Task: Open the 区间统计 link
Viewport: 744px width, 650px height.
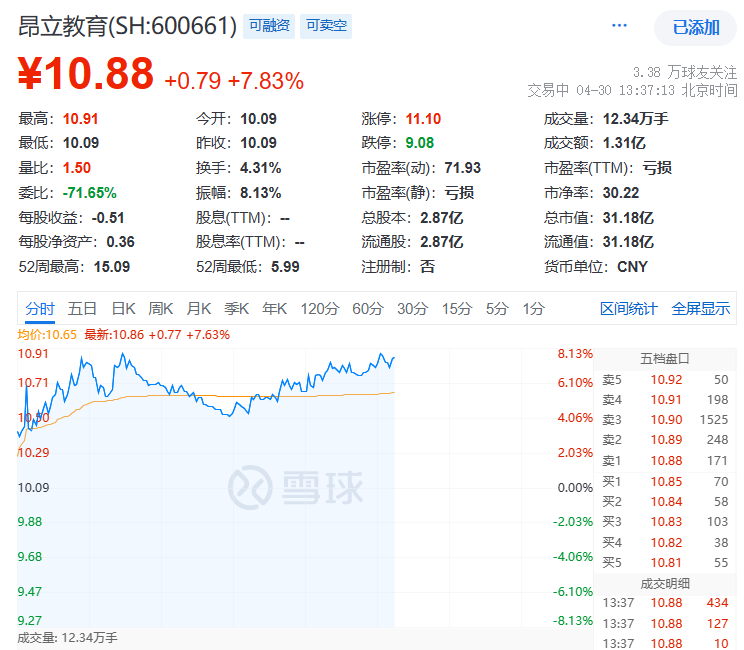Action: coord(629,309)
